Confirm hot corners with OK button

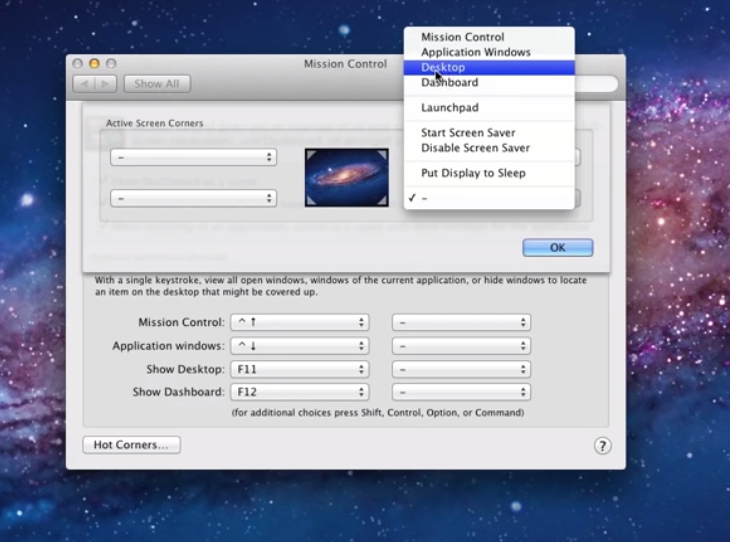pyautogui.click(x=558, y=248)
